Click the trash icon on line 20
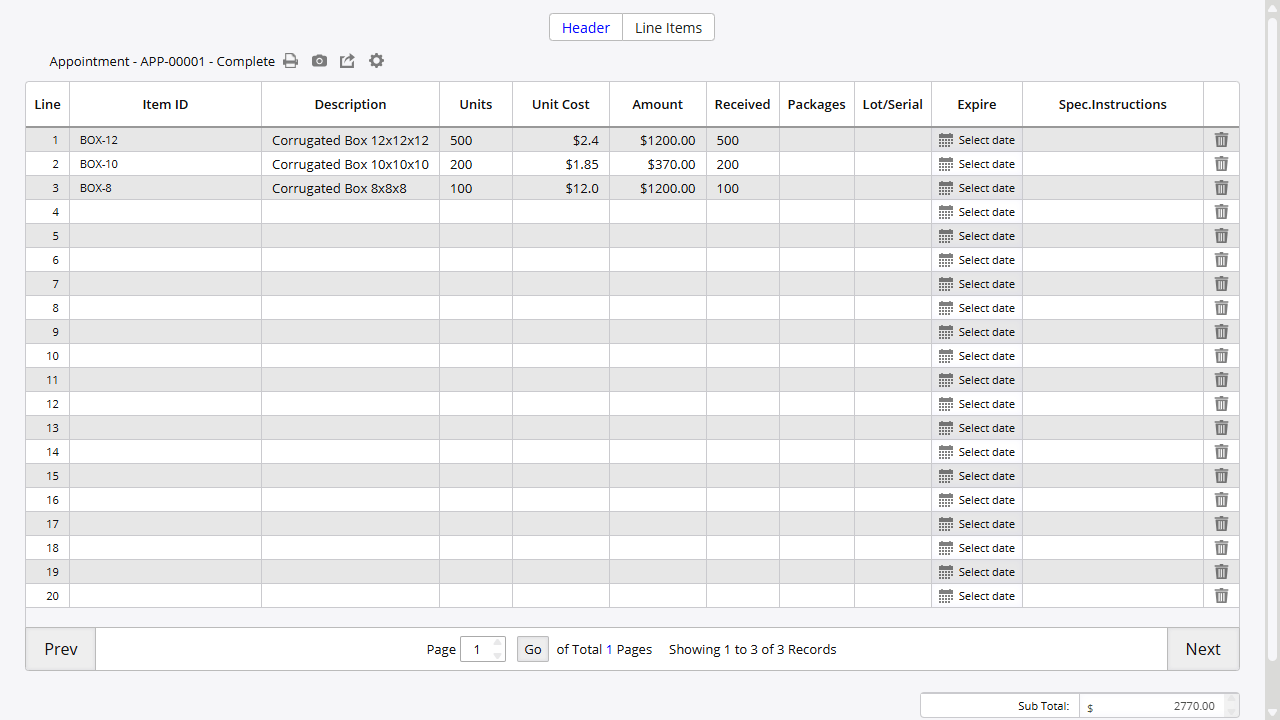This screenshot has height=720, width=1280. click(x=1221, y=596)
